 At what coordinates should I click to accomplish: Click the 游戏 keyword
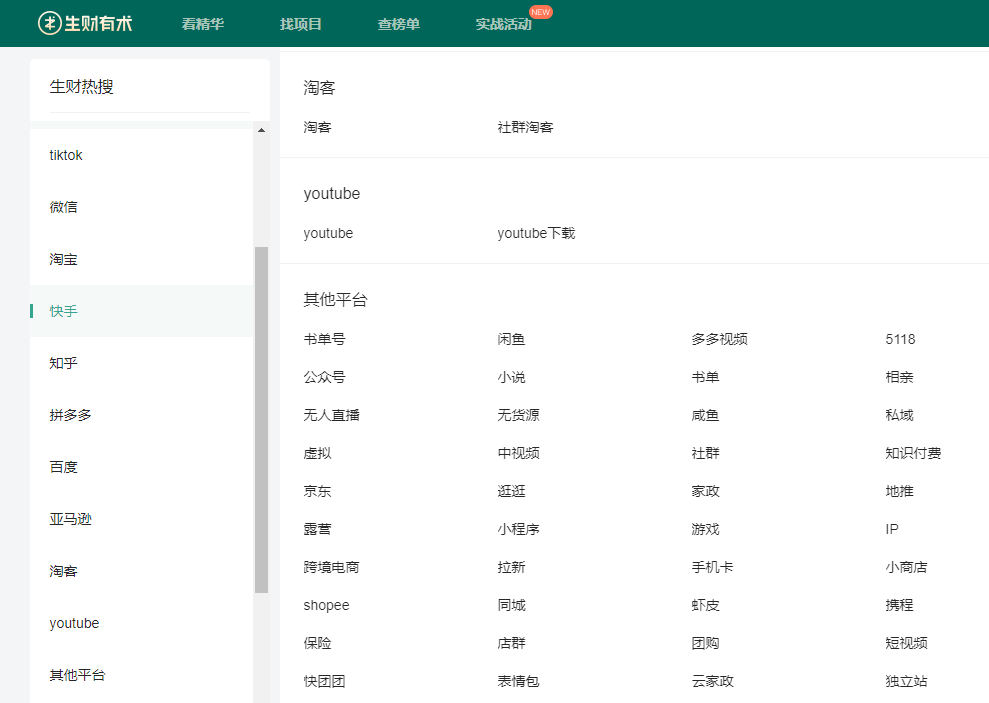point(705,529)
